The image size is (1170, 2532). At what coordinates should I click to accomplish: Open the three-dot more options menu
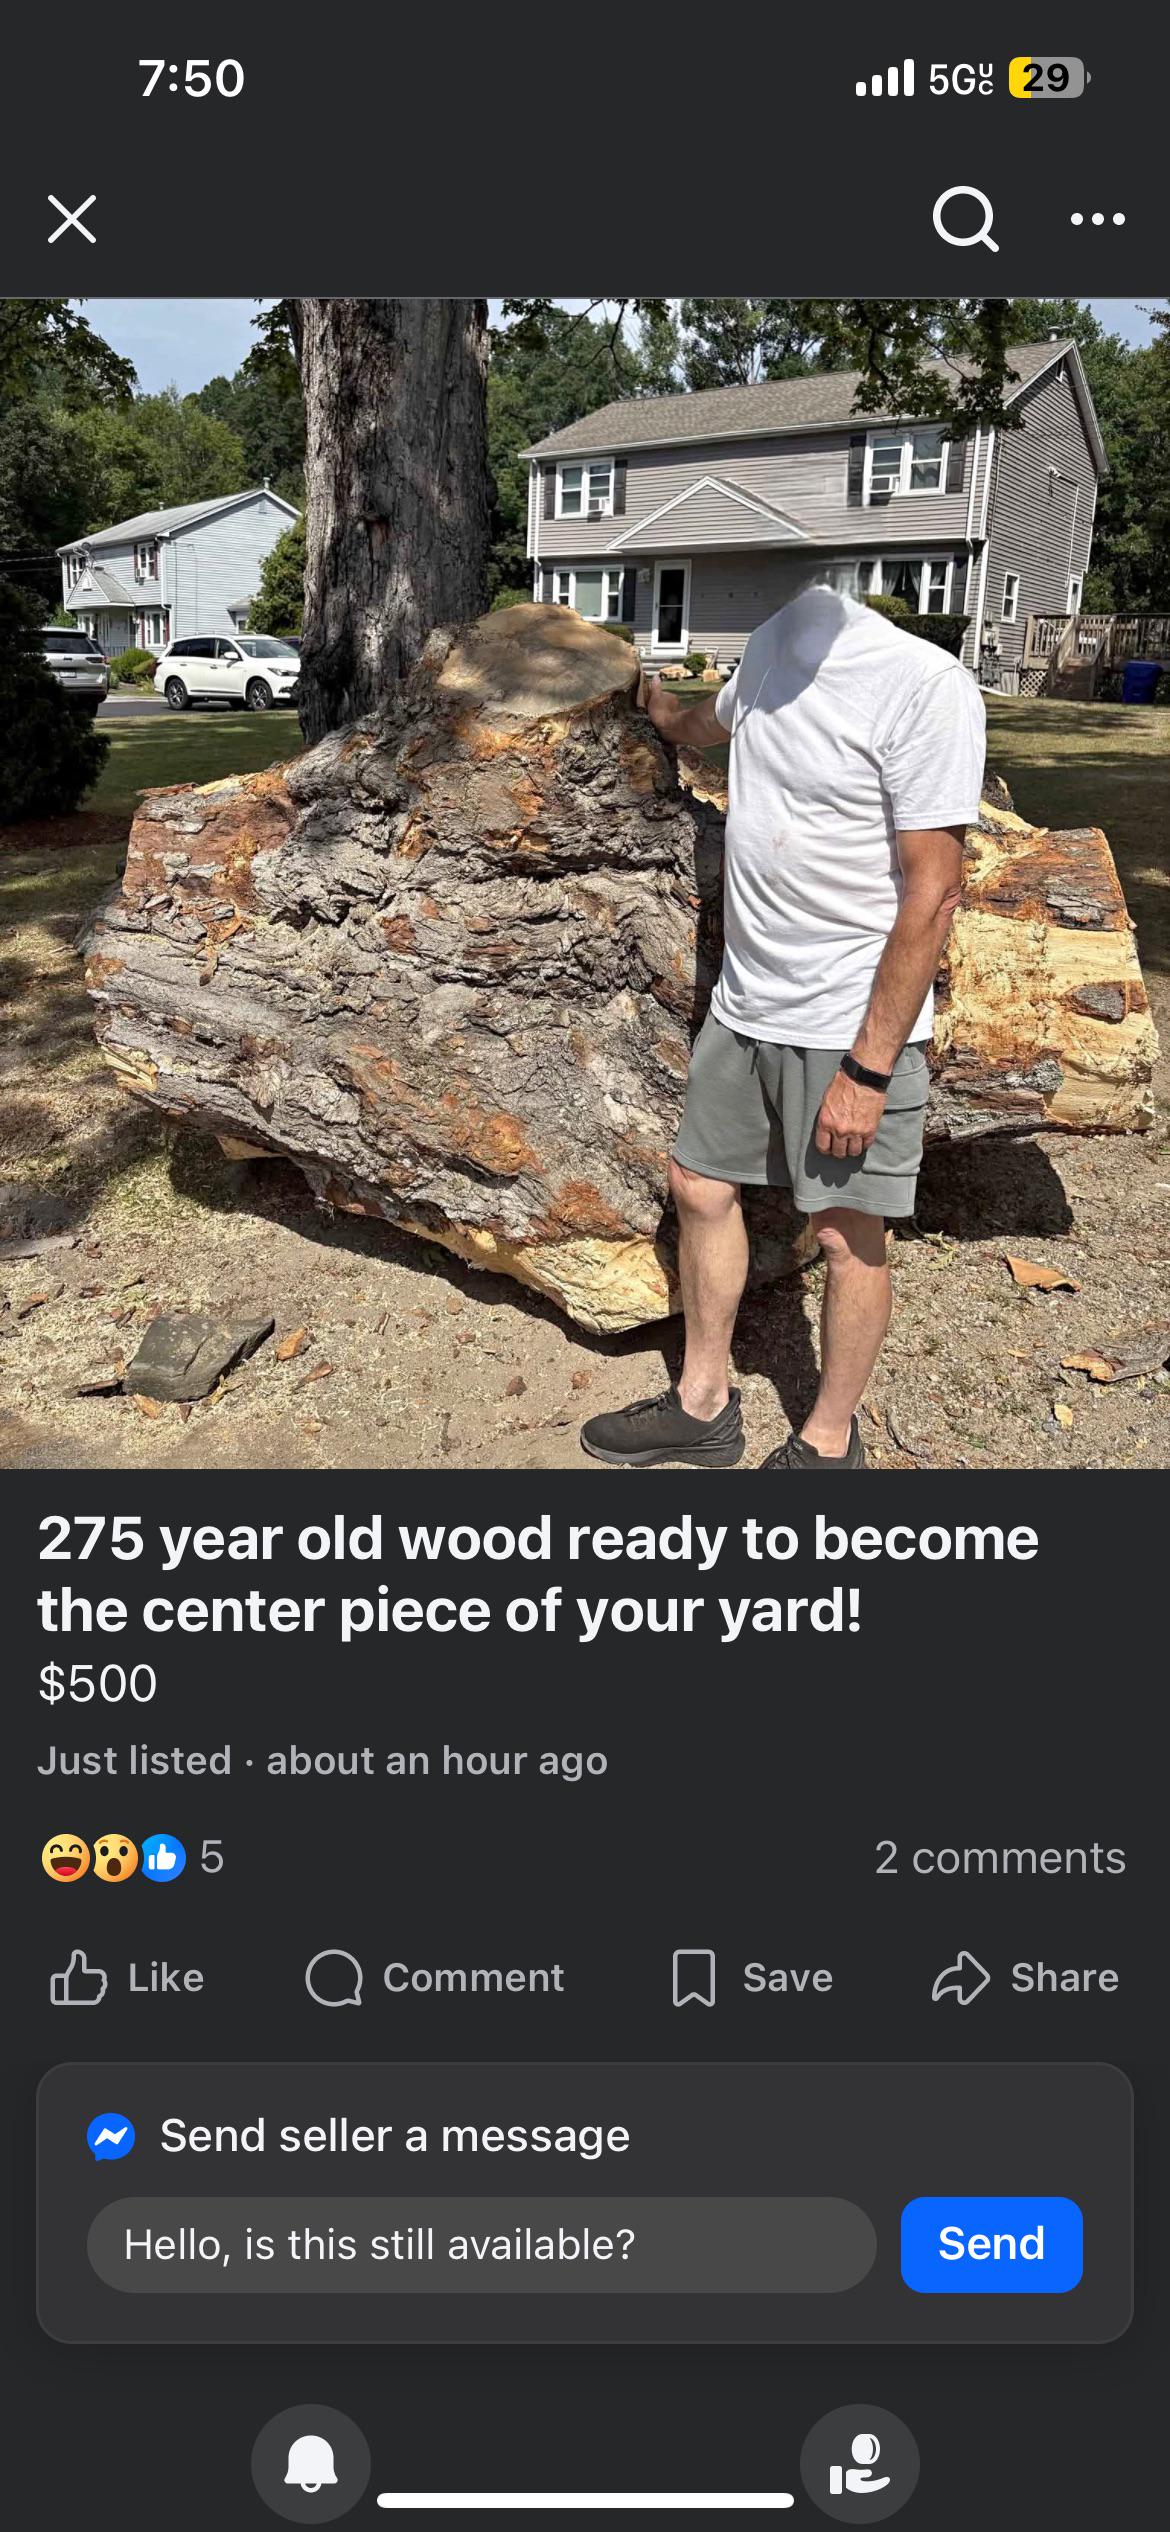coord(1098,219)
